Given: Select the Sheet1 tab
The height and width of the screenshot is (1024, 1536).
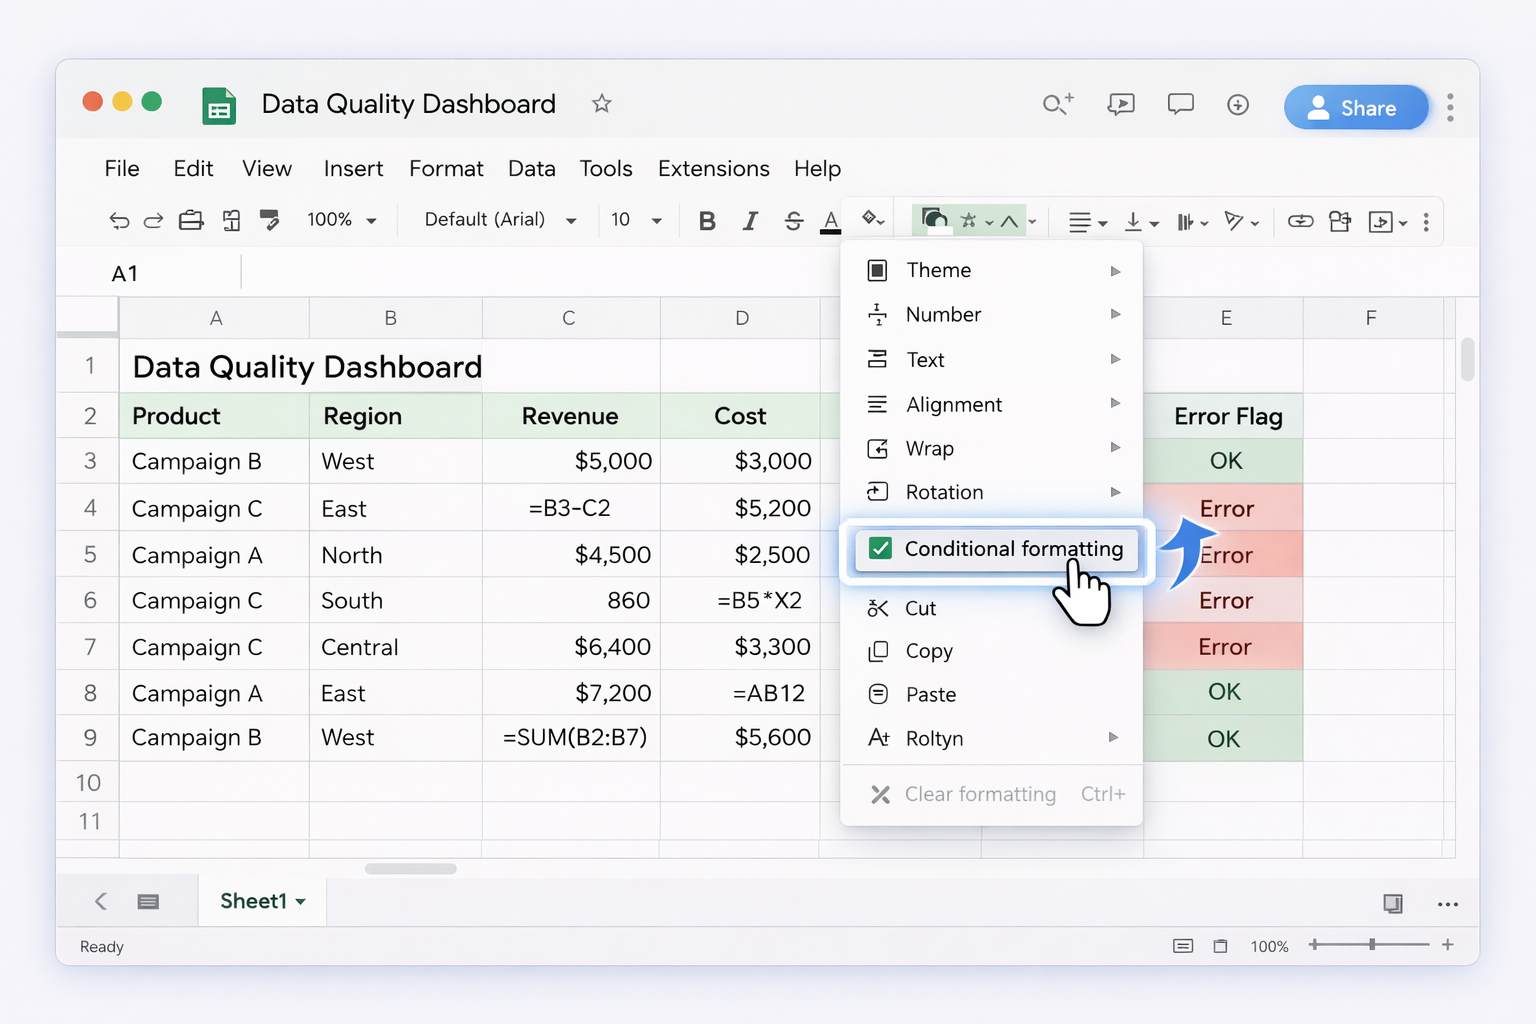Looking at the screenshot, I should point(262,901).
